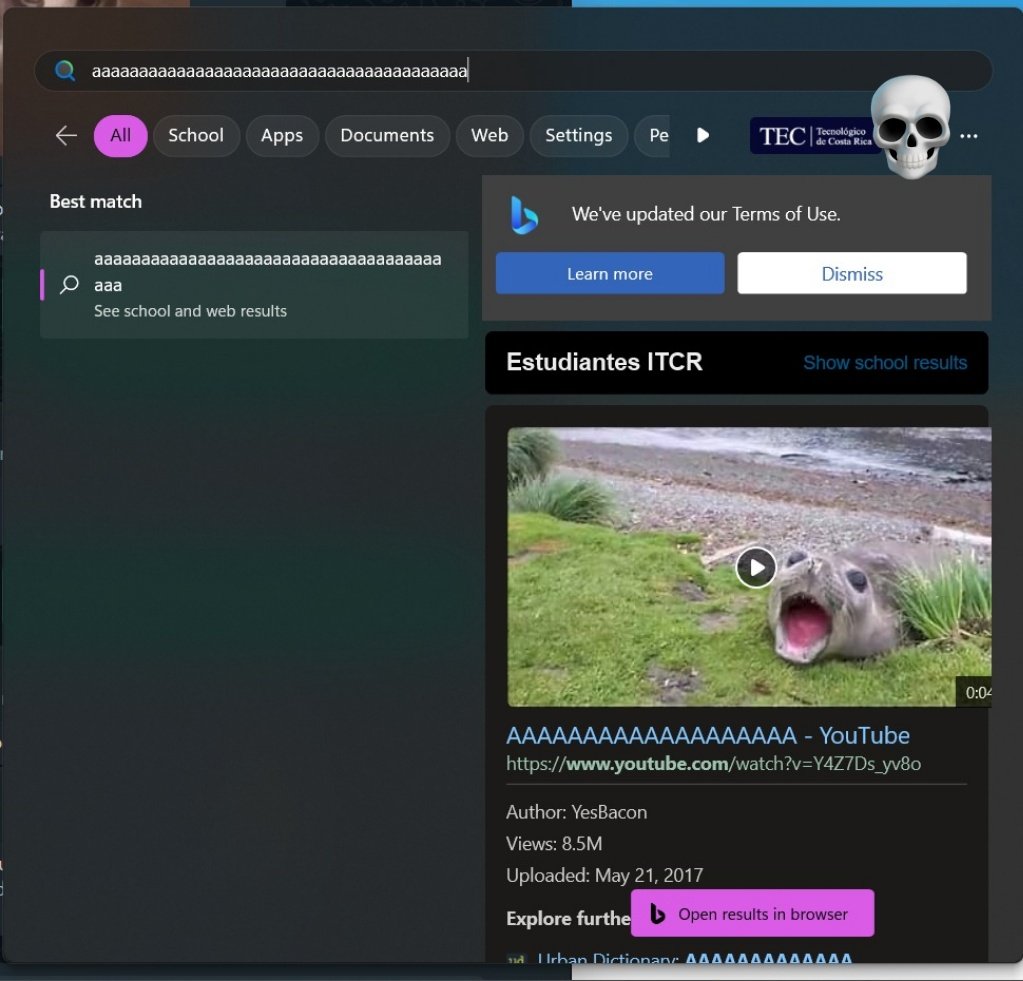
Task: Open the best match search suggestion
Action: [x=254, y=283]
